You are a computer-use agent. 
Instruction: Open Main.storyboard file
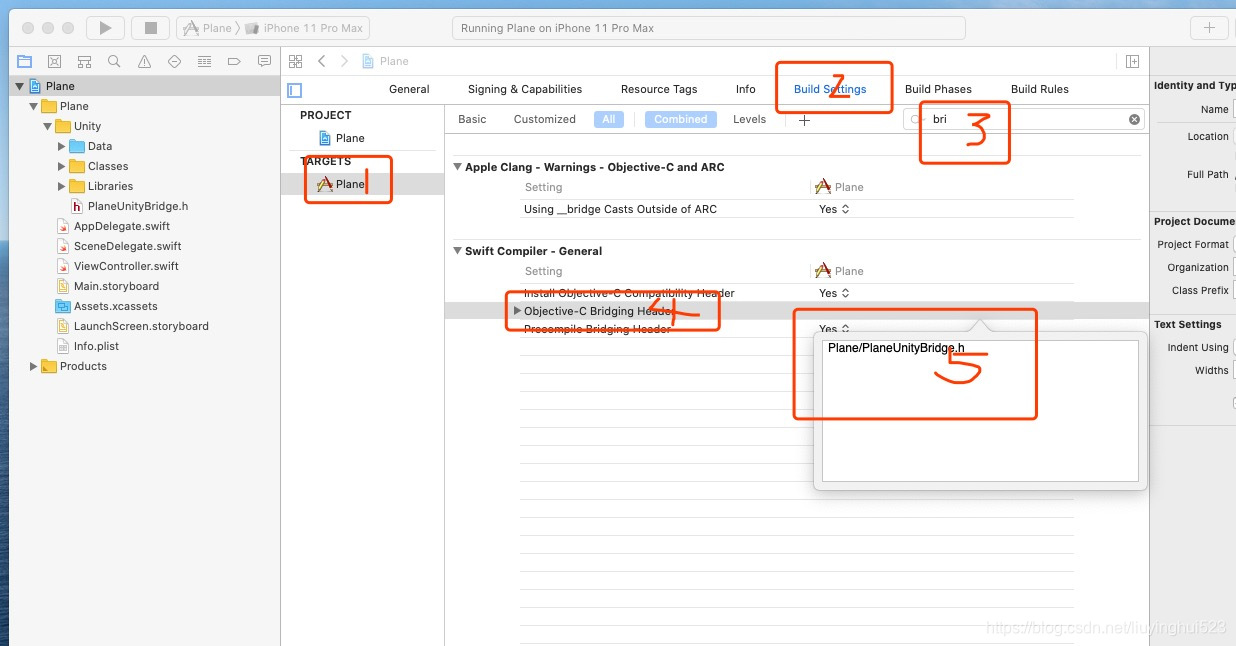116,286
